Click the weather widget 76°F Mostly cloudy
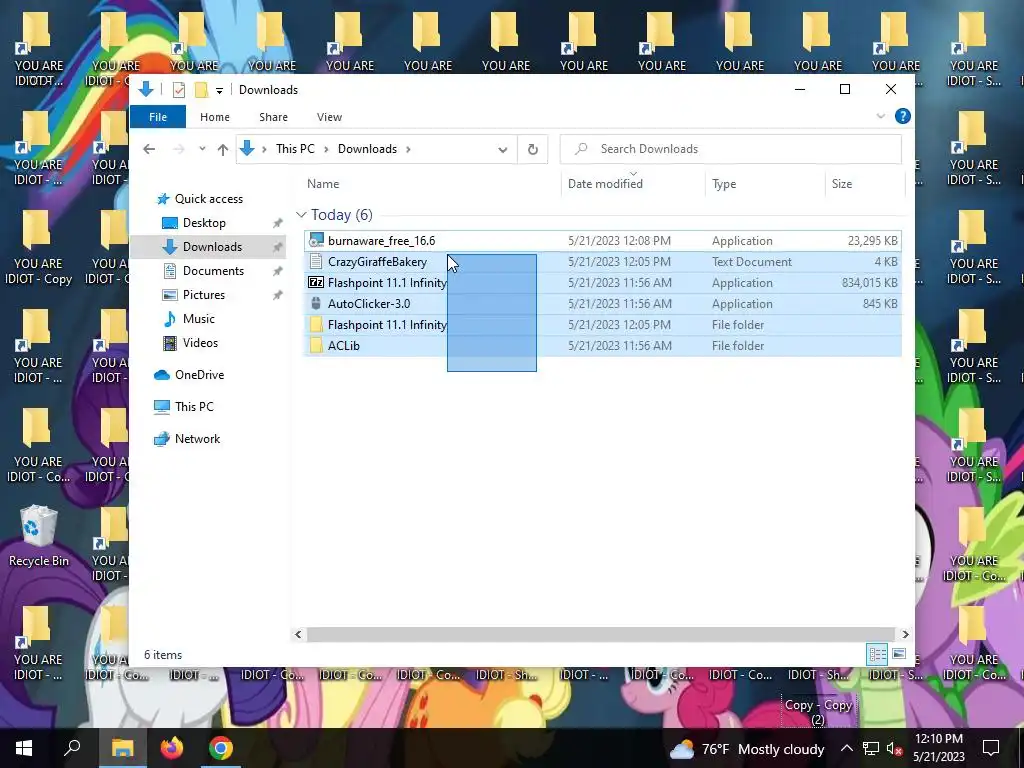This screenshot has width=1024, height=768. [x=746, y=749]
